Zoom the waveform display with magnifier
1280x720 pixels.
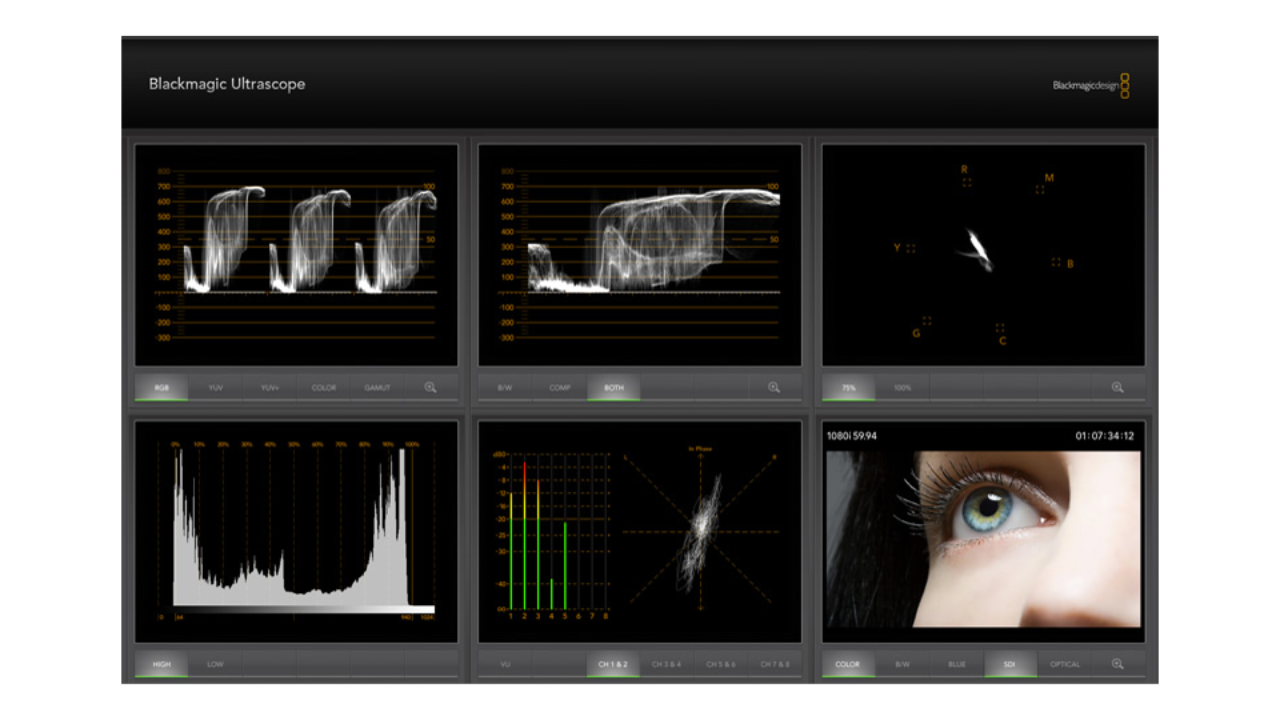773,387
